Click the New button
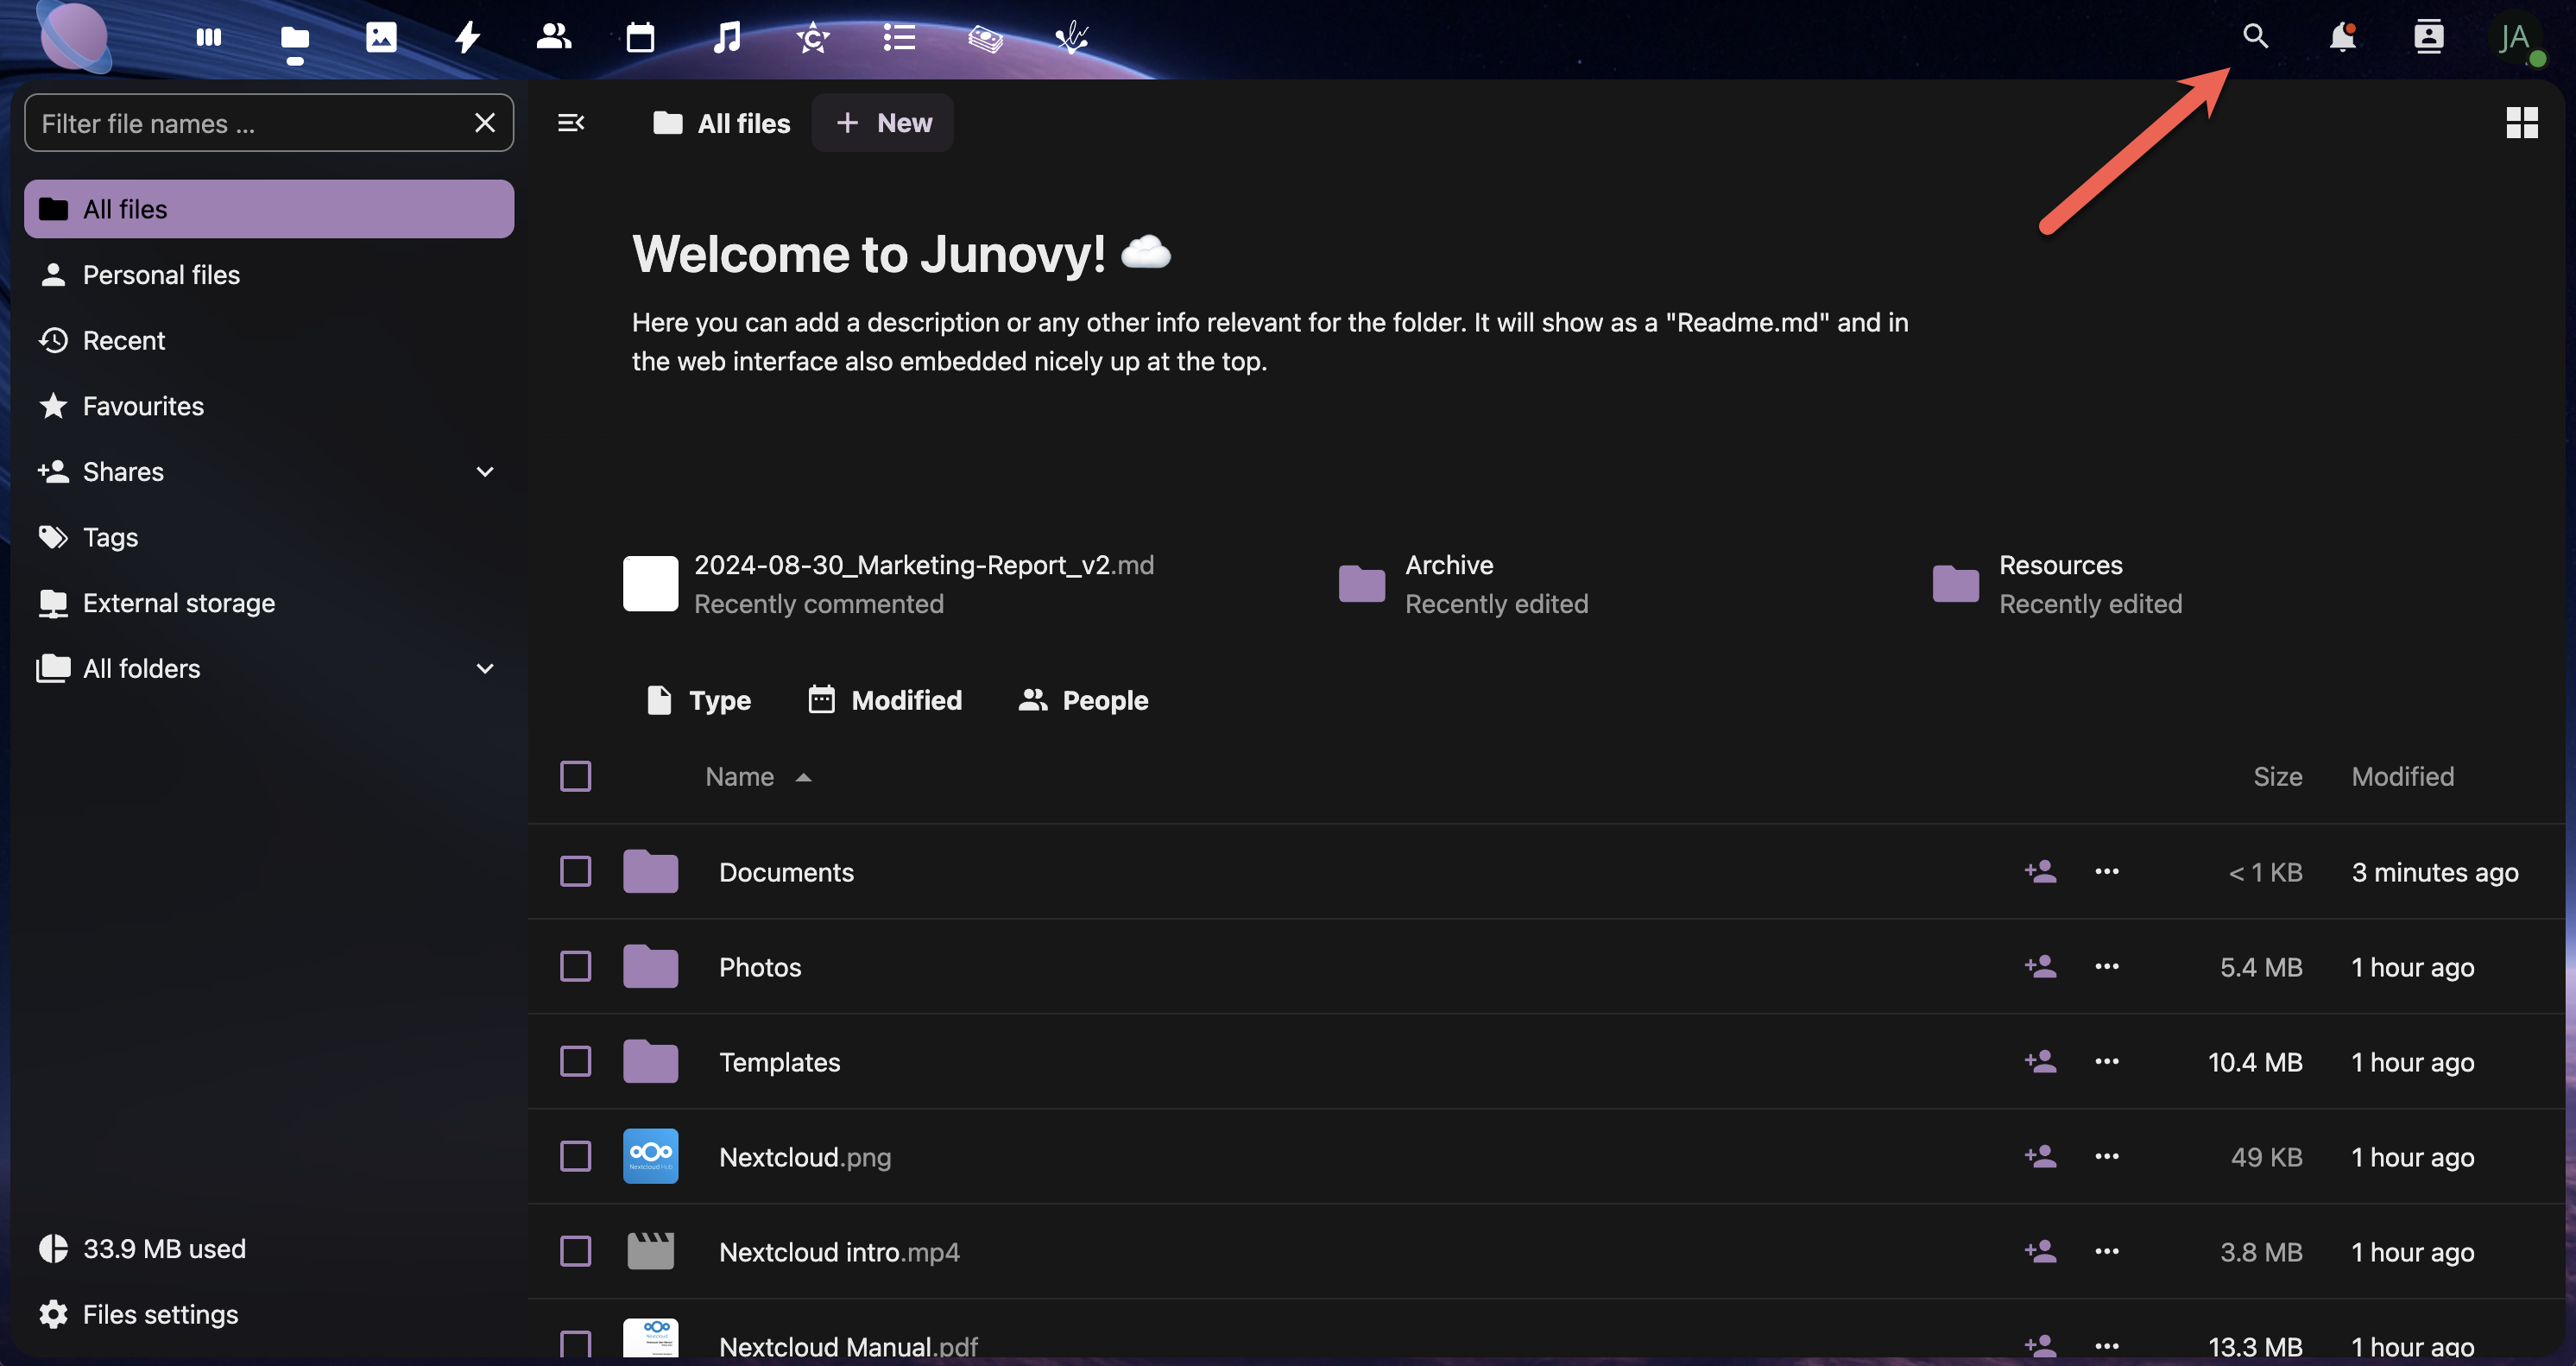This screenshot has height=1366, width=2576. coord(883,123)
